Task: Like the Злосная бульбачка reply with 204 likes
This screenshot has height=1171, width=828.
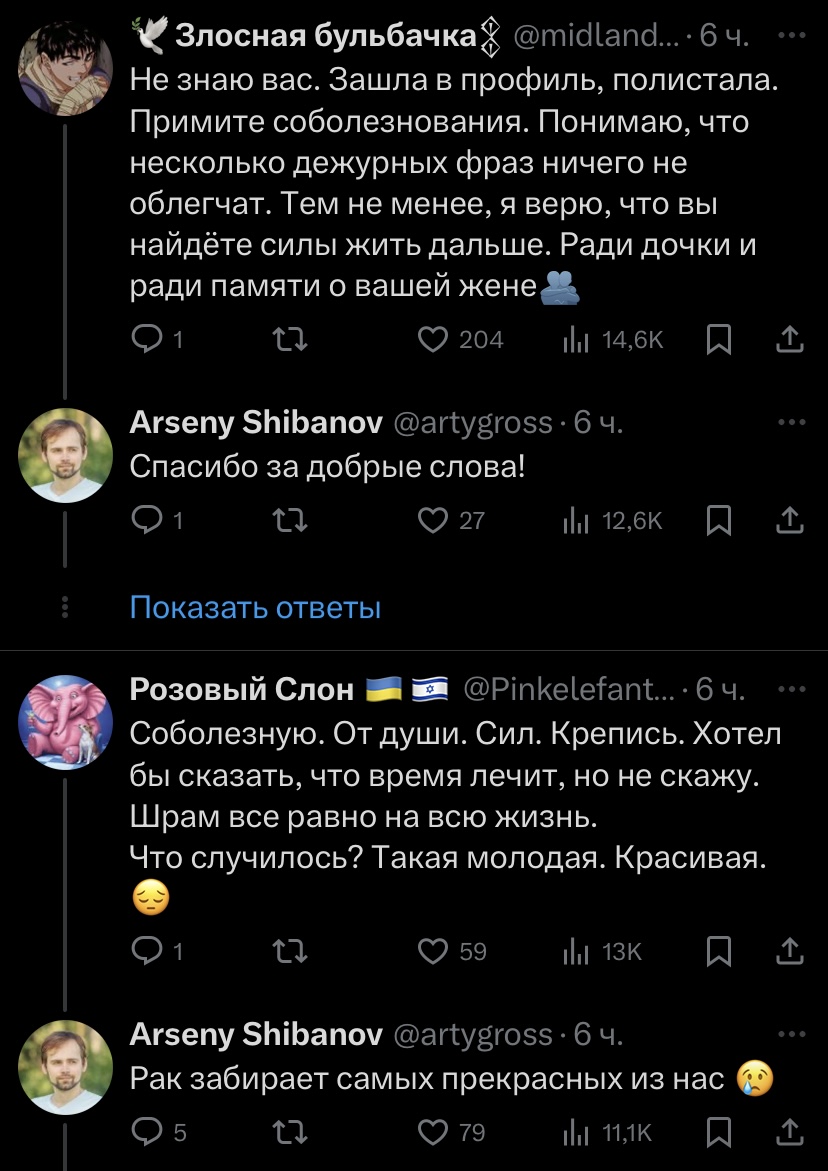Action: [x=432, y=340]
